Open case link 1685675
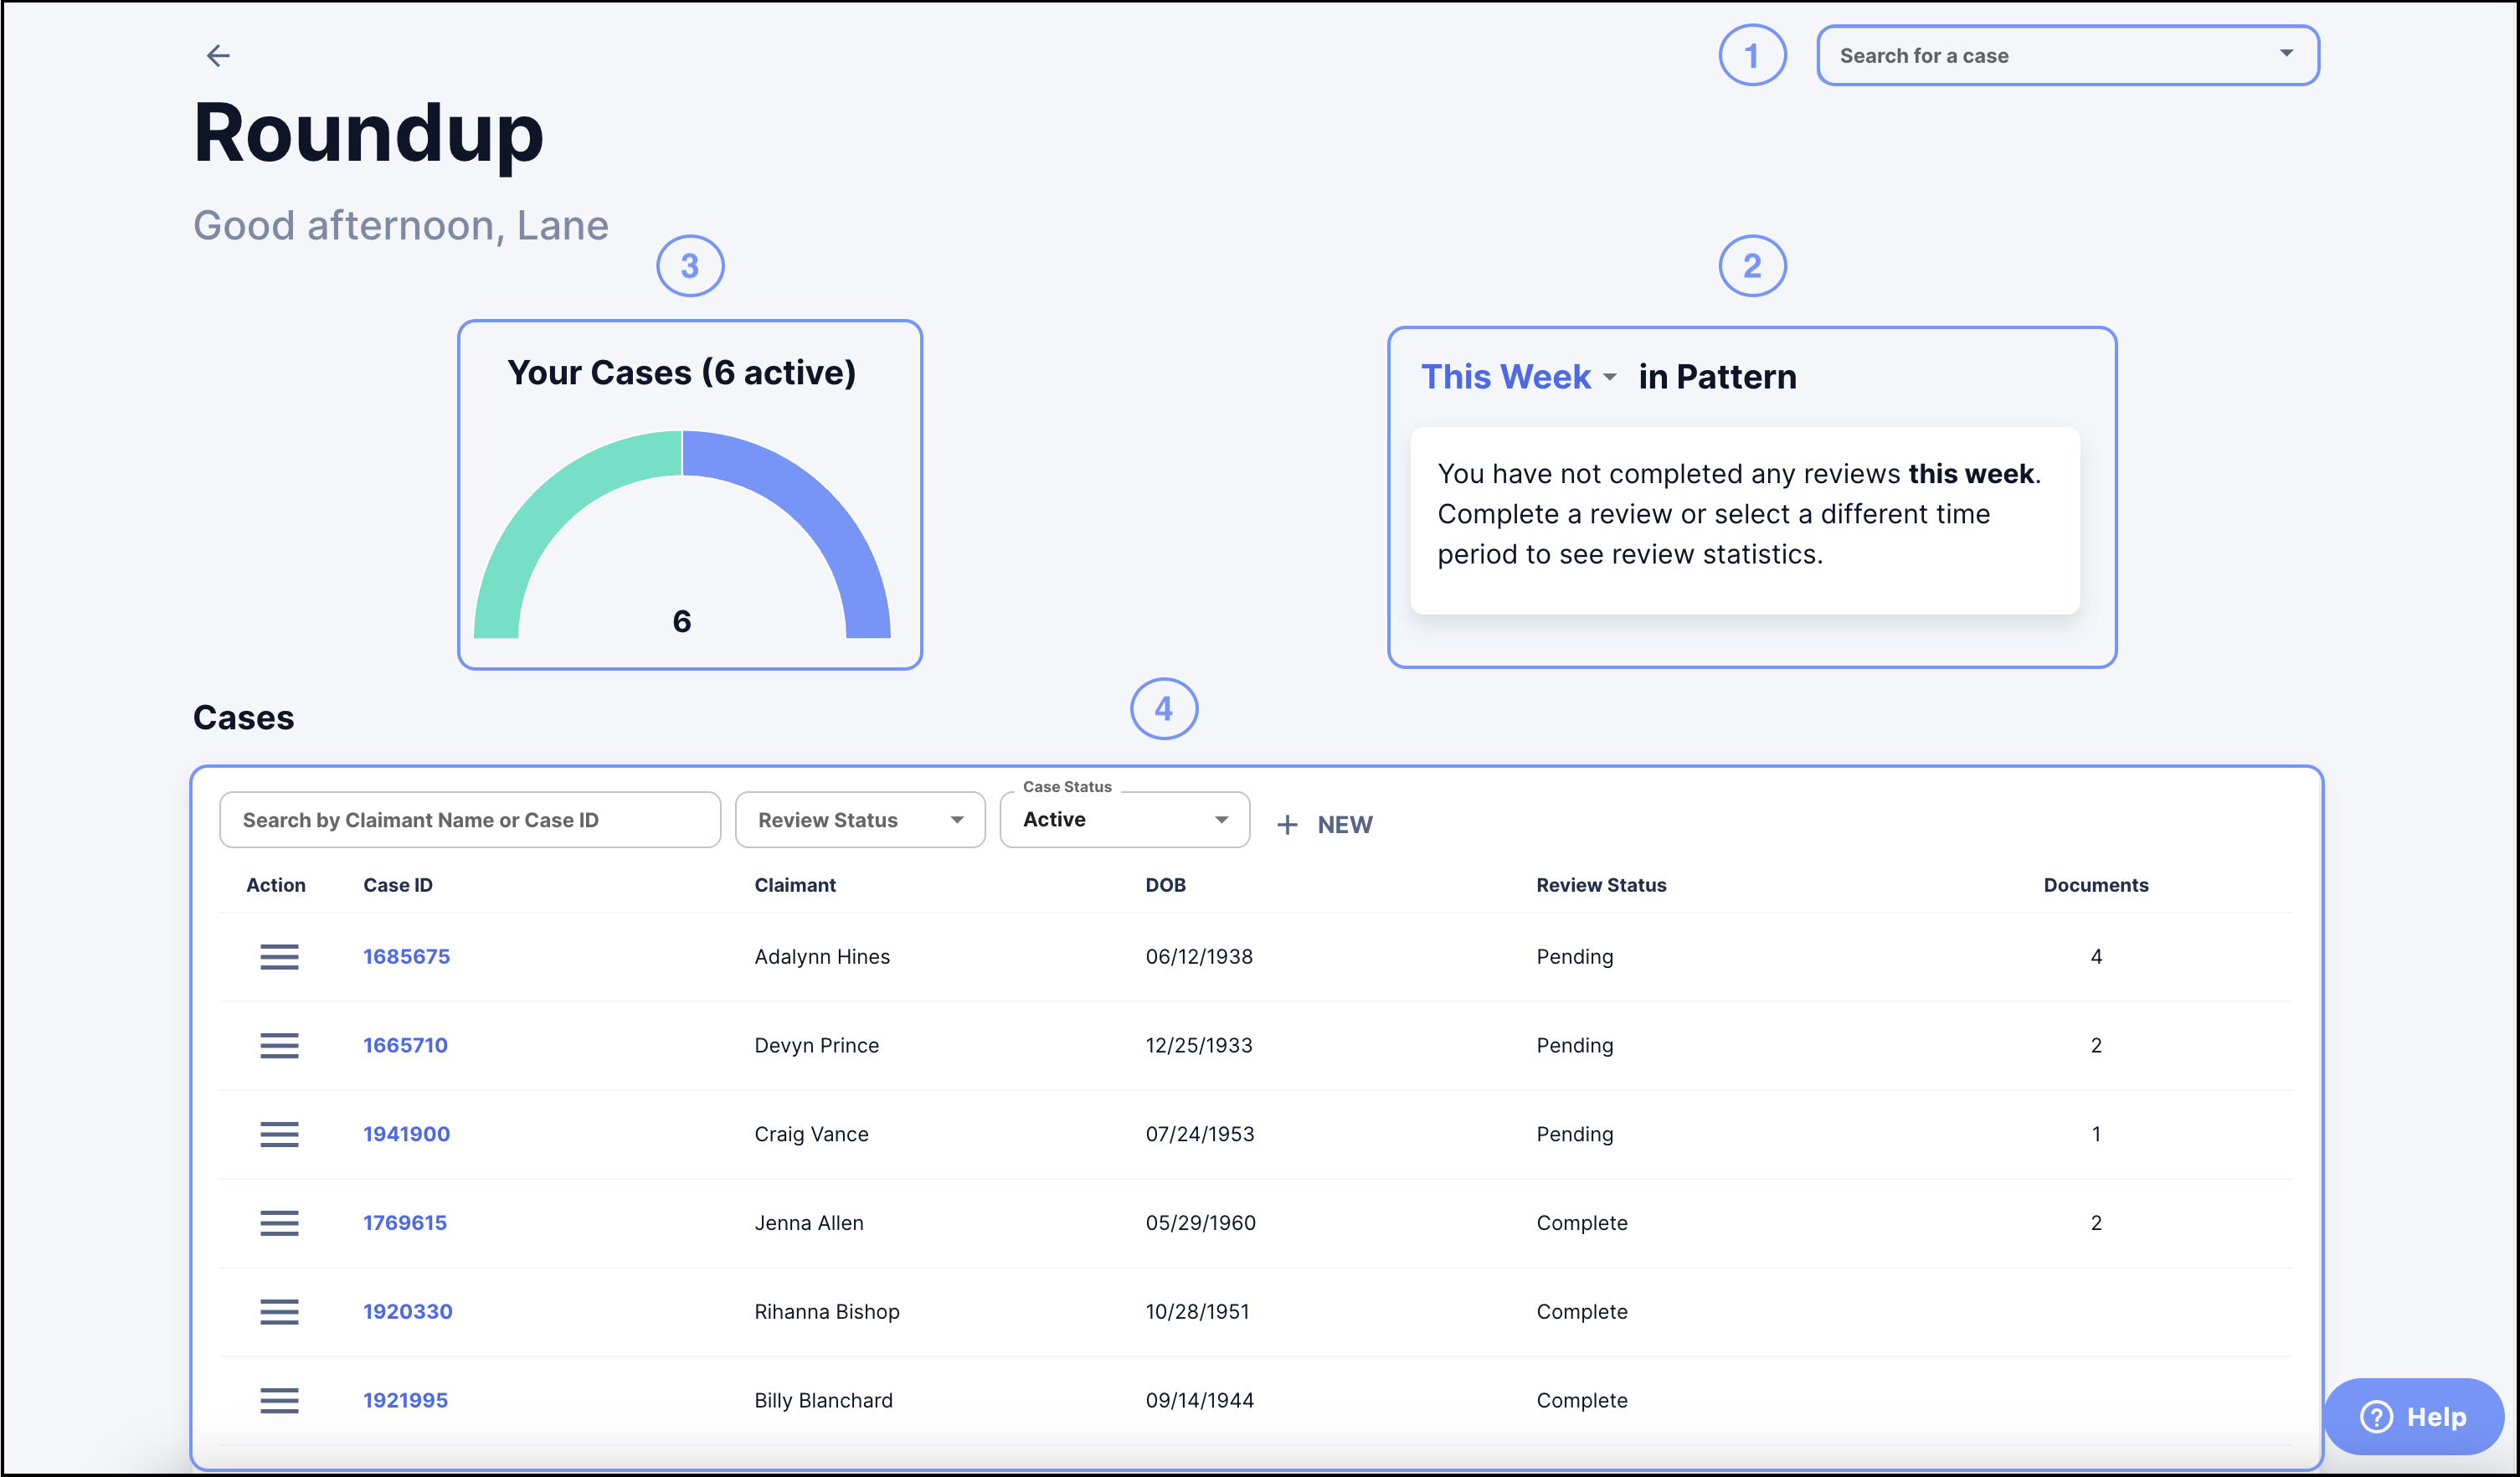The image size is (2520, 1477). [406, 957]
